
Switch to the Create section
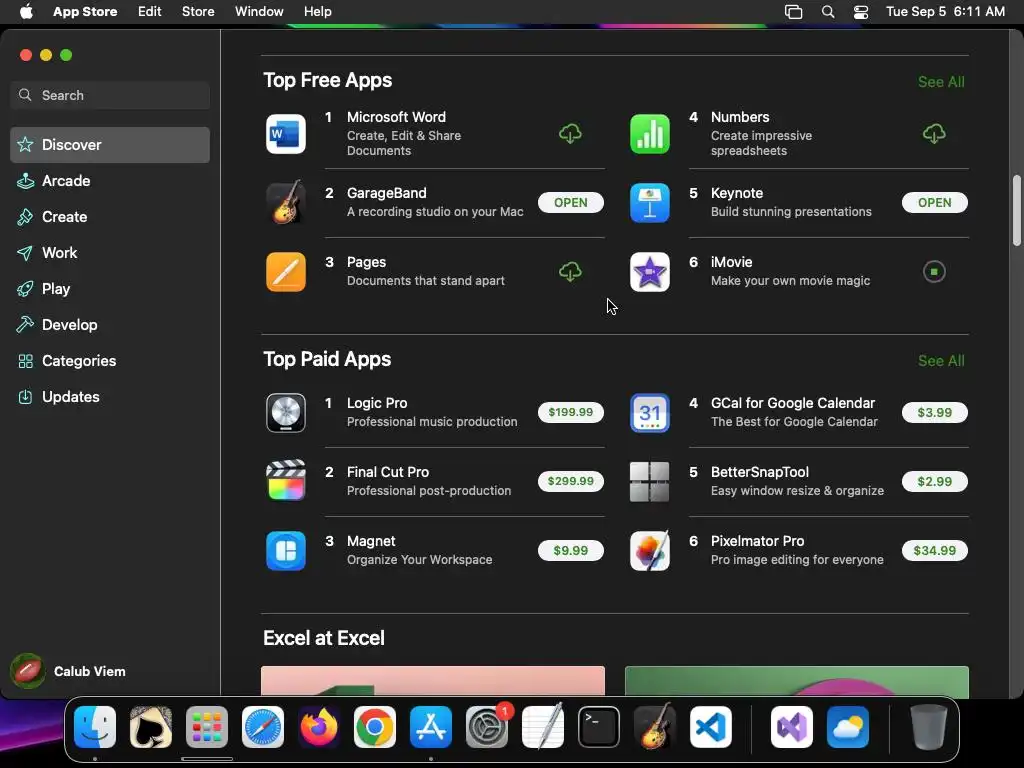point(110,217)
